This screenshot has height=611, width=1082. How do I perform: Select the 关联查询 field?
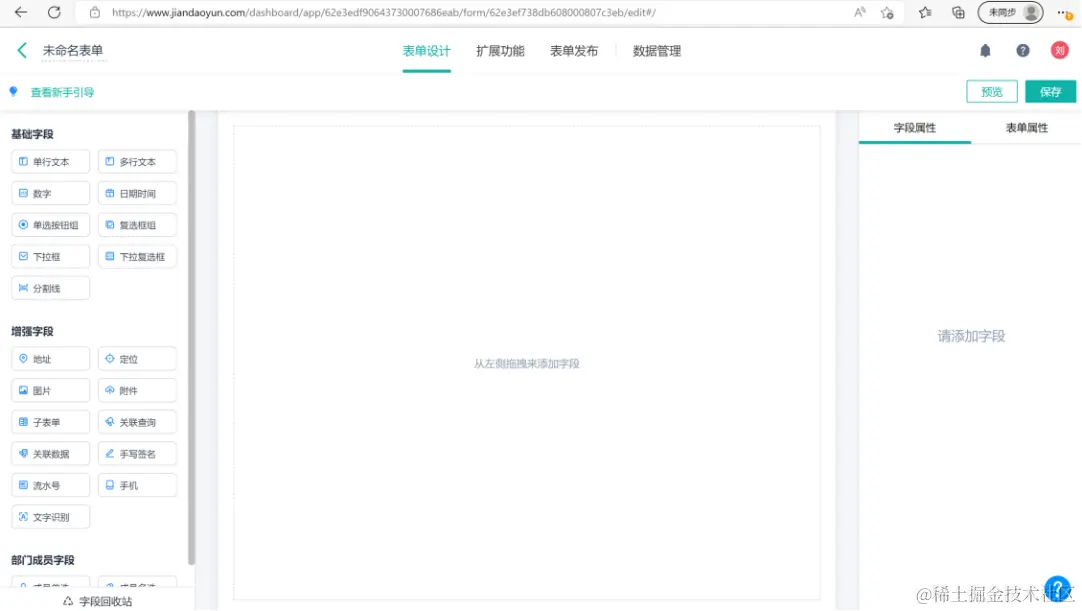pos(137,423)
